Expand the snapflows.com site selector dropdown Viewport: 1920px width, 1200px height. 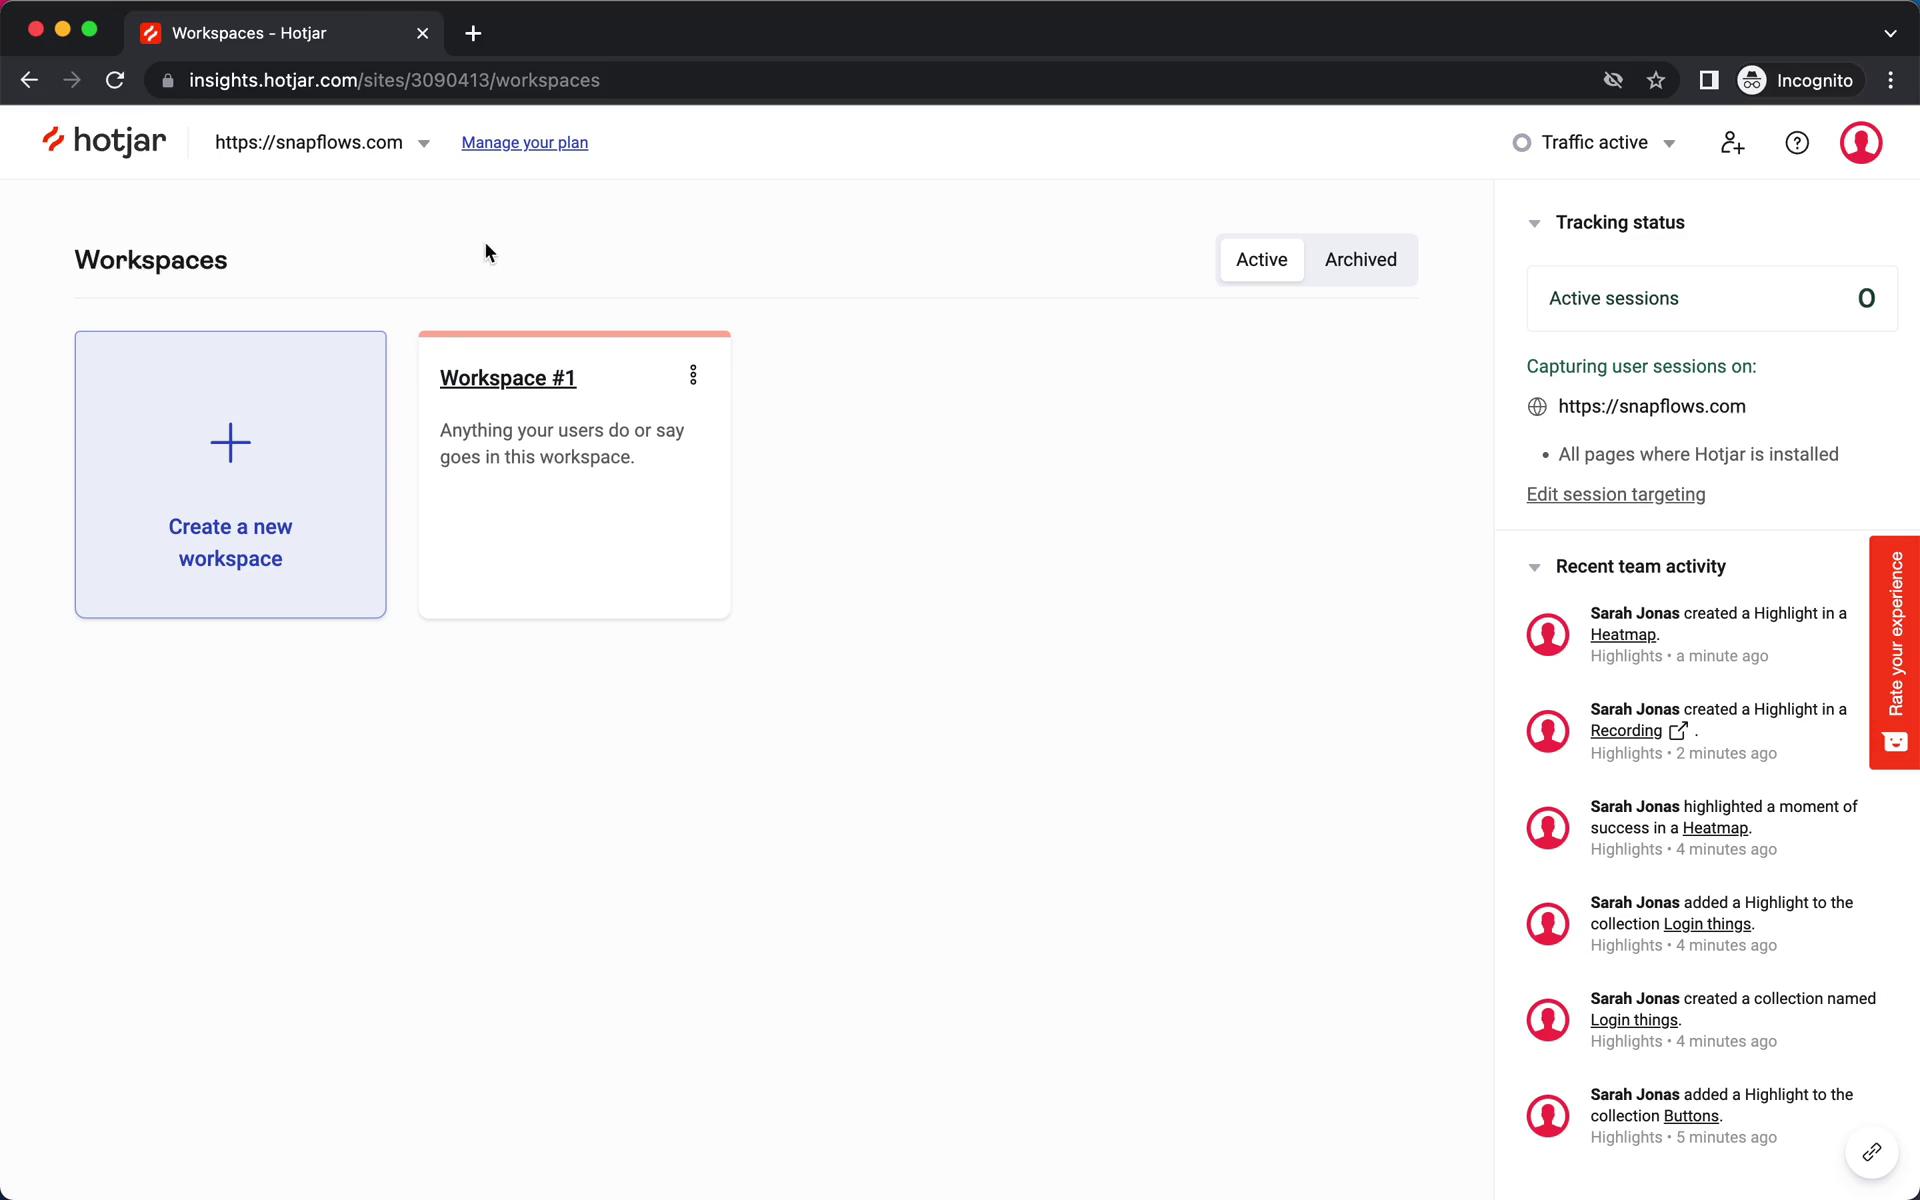point(424,144)
